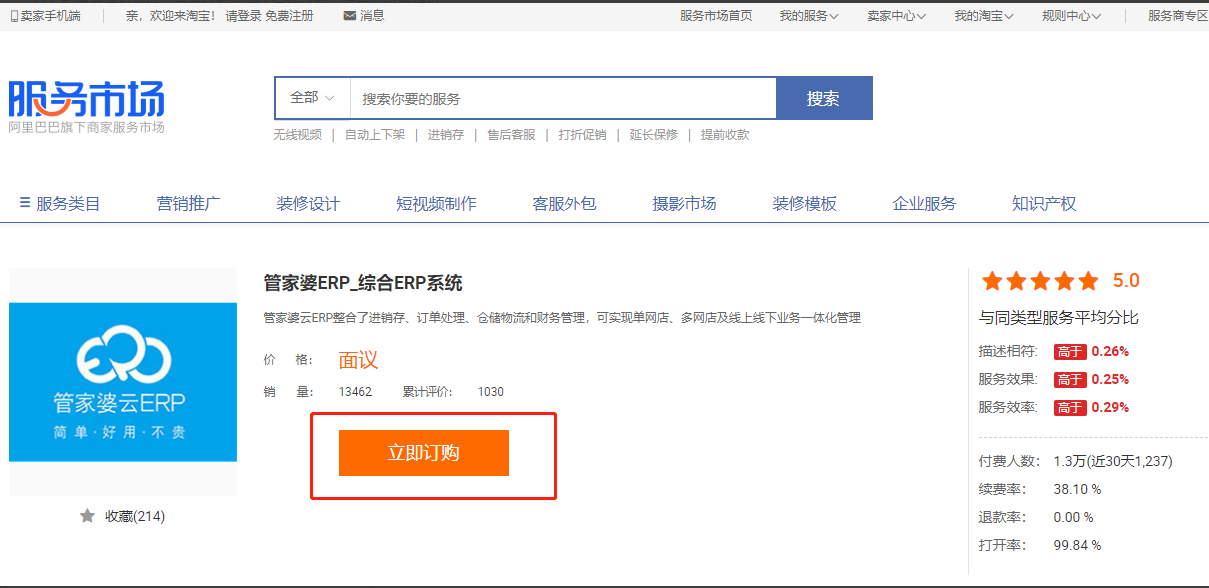Click the 面议 price text

358,360
